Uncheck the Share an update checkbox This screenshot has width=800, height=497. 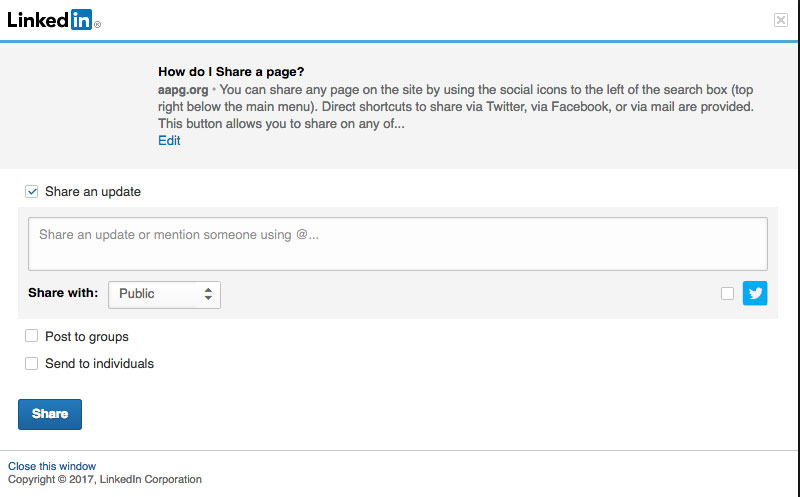click(x=32, y=191)
